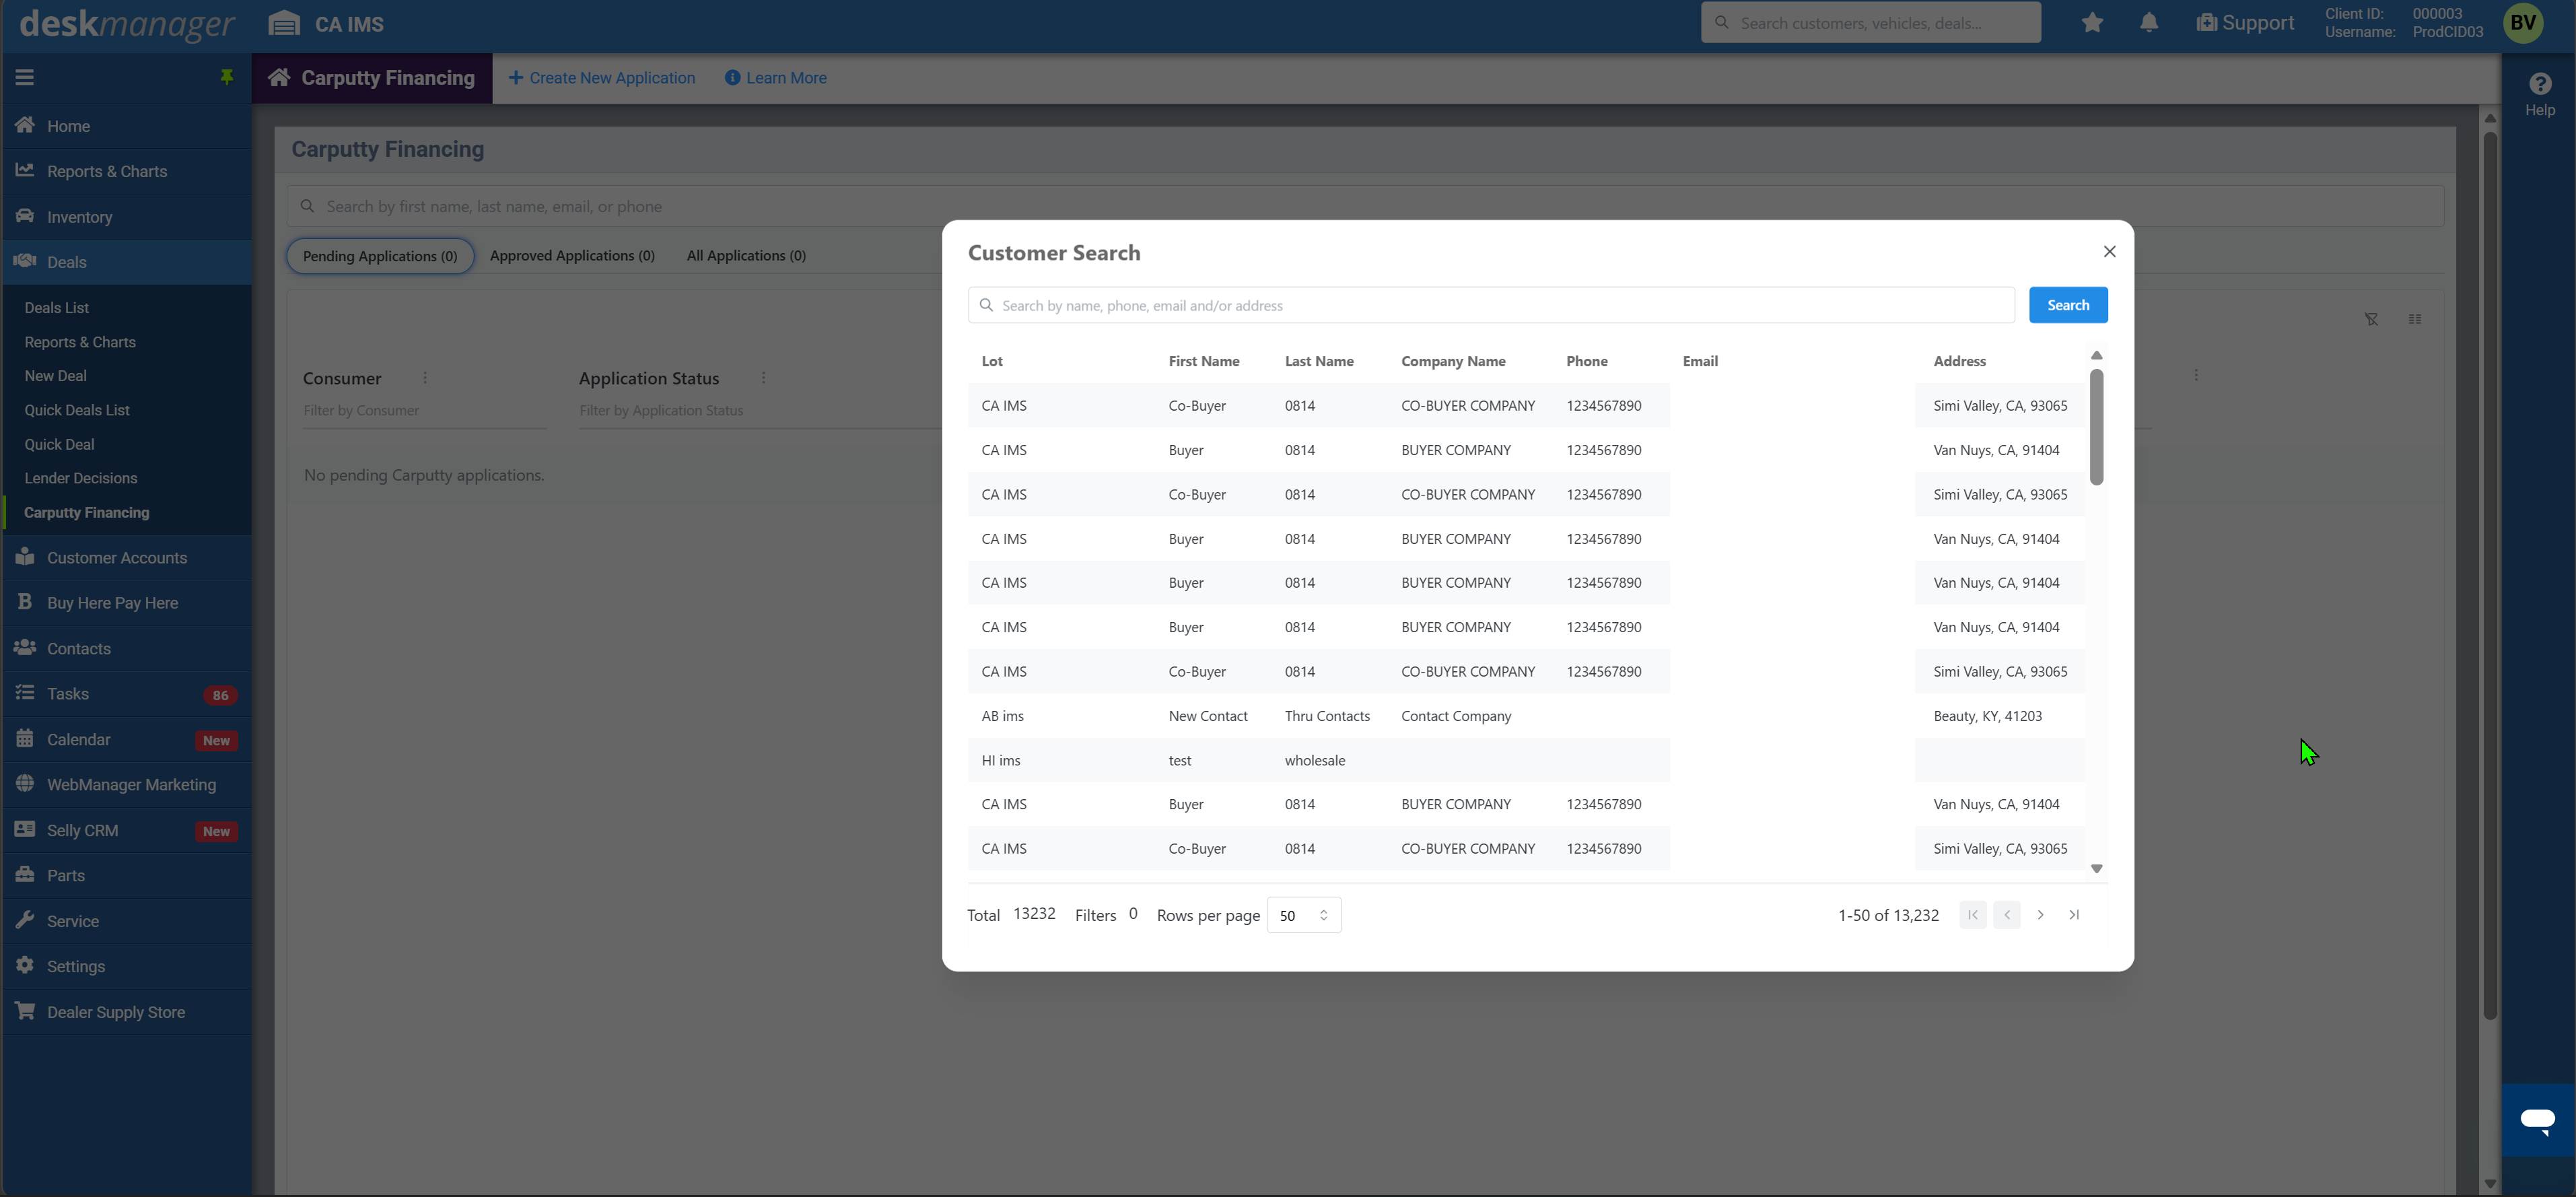2576x1197 pixels.
Task: Select the HI ims test wholesale row
Action: click(x=1526, y=760)
